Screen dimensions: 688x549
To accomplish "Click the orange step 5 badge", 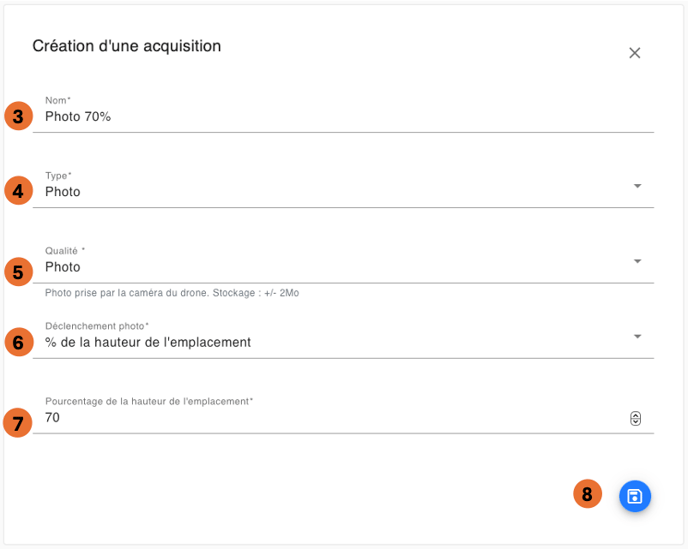I will [18, 271].
